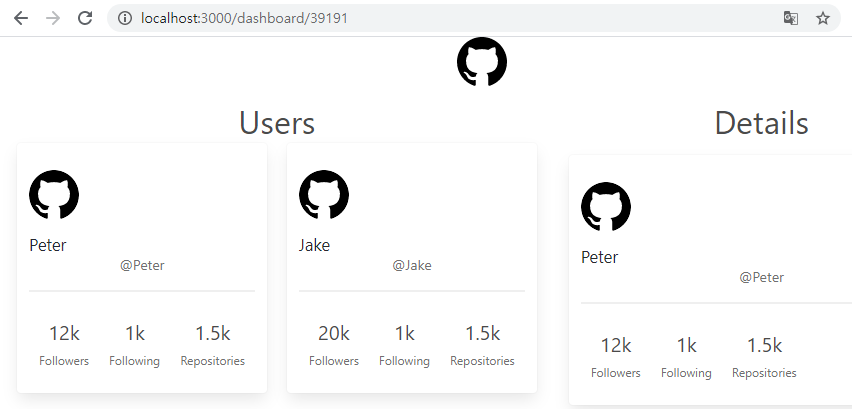Click the Repositories label on Peter's Users card

pyautogui.click(x=212, y=361)
